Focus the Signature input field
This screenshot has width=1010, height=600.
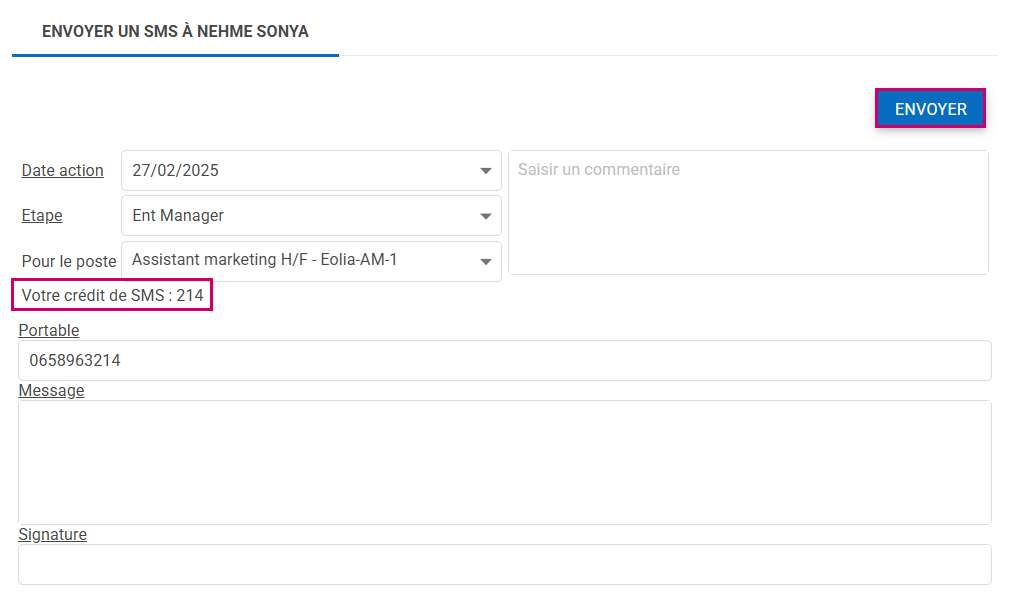(504, 565)
